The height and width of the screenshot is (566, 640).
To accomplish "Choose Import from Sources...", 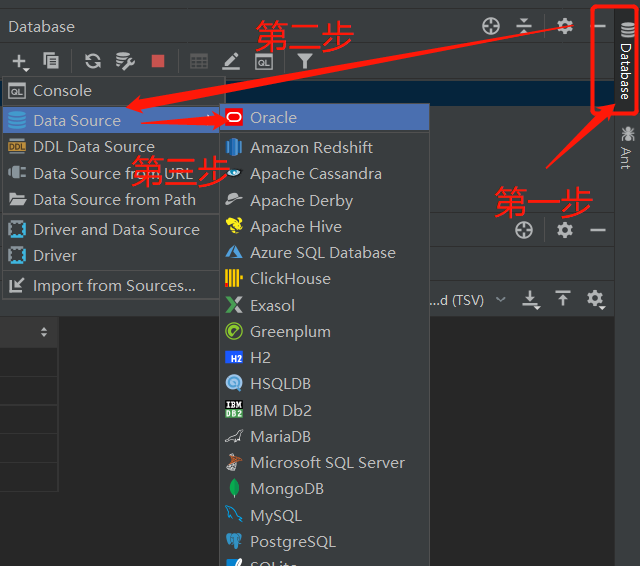I will pos(111,286).
